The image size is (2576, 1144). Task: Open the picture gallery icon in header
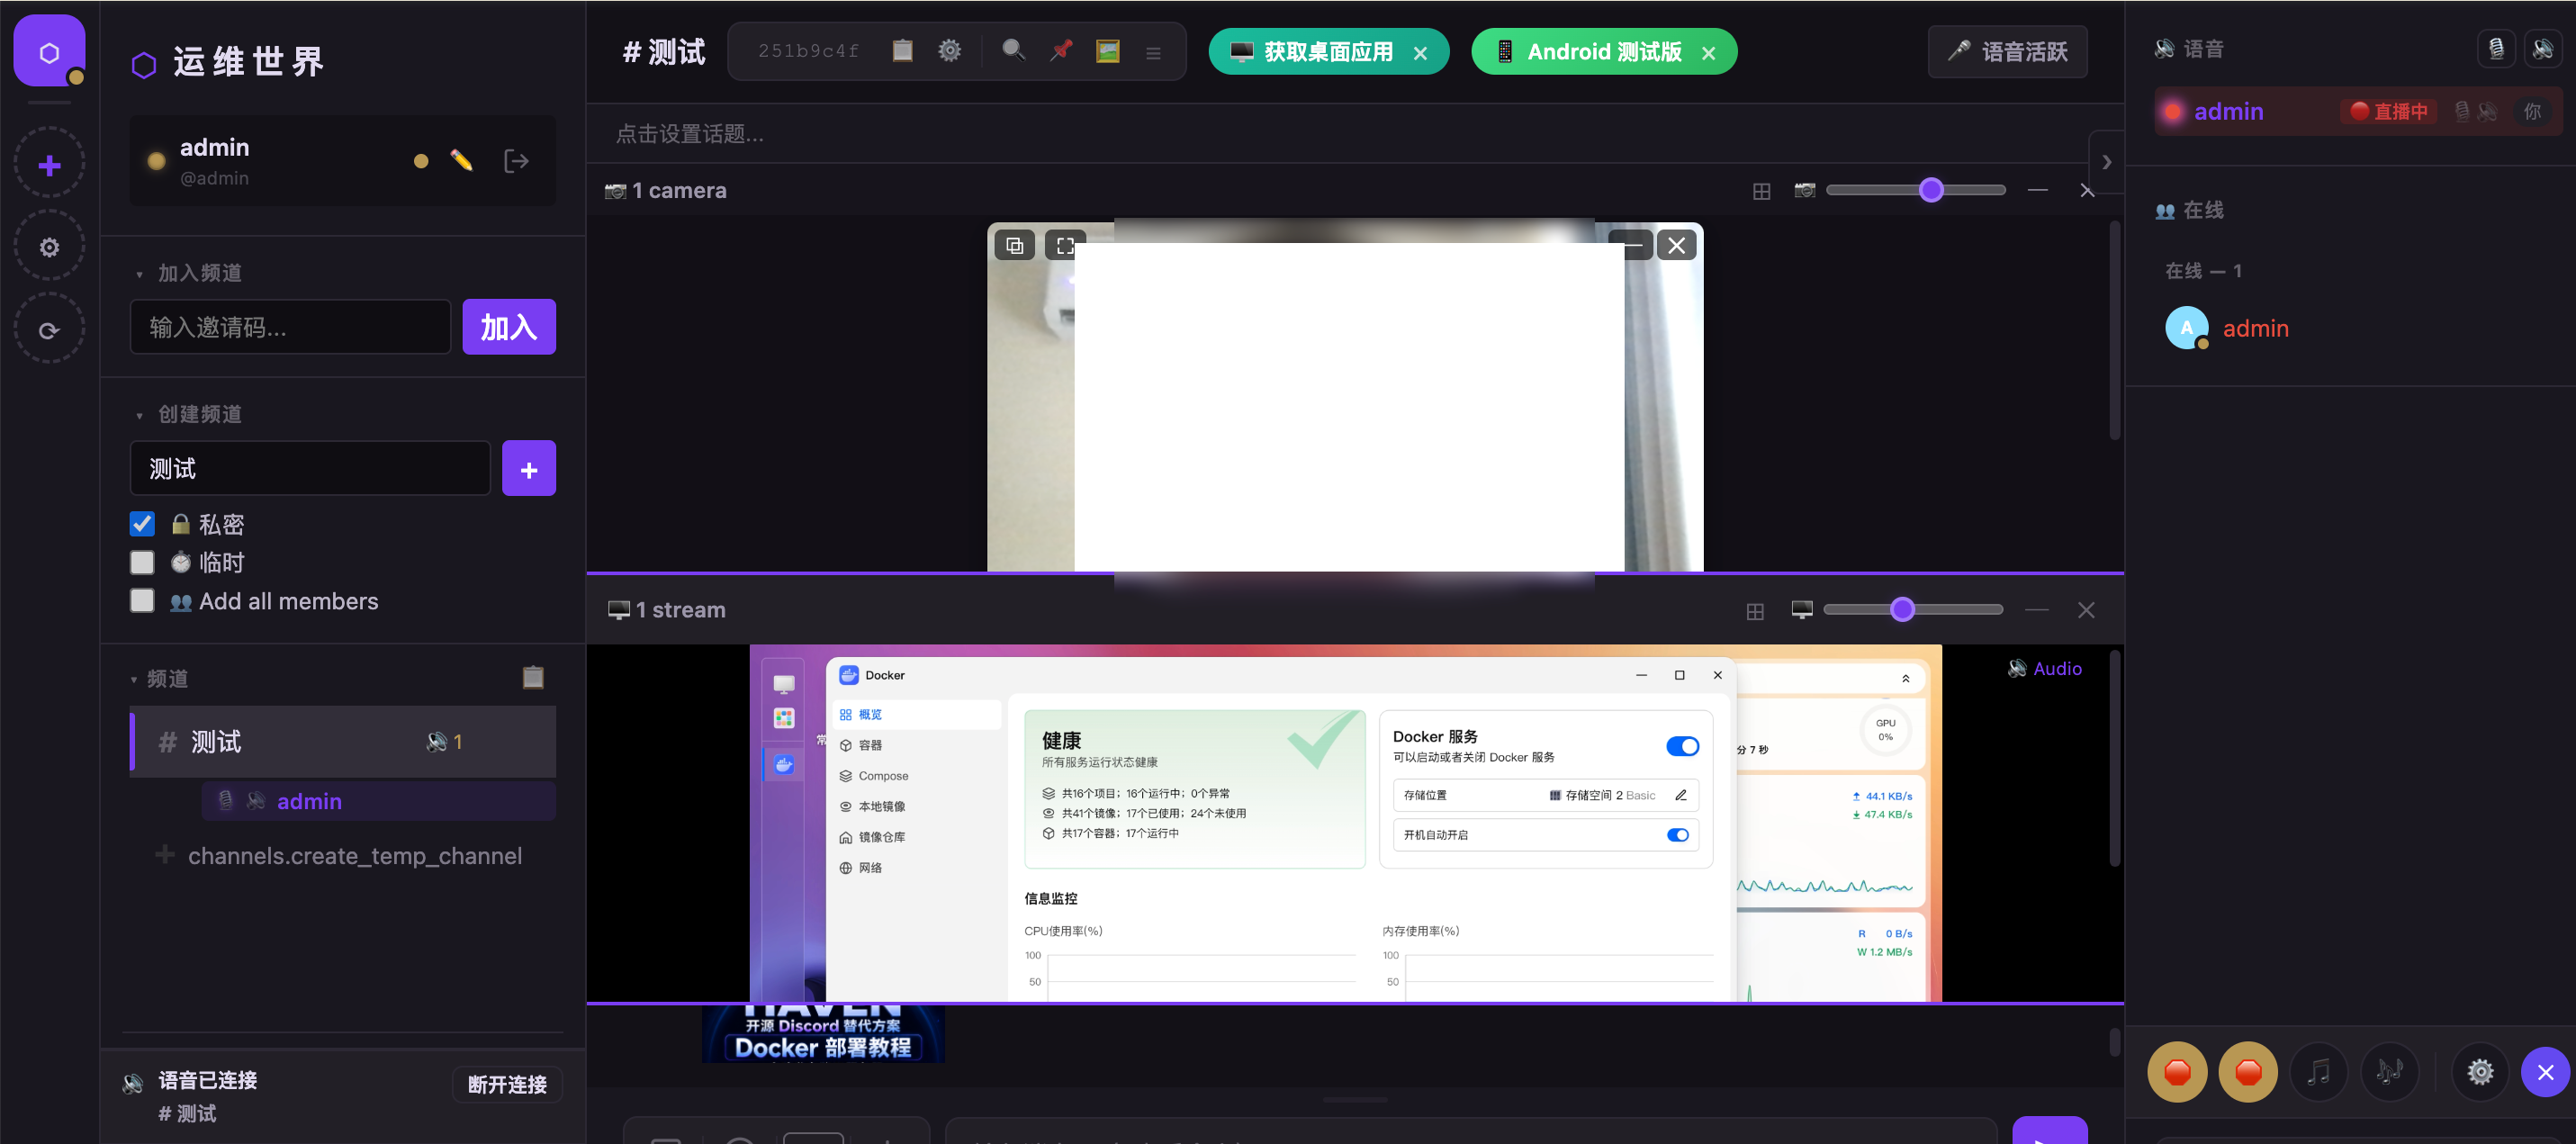click(x=1108, y=51)
